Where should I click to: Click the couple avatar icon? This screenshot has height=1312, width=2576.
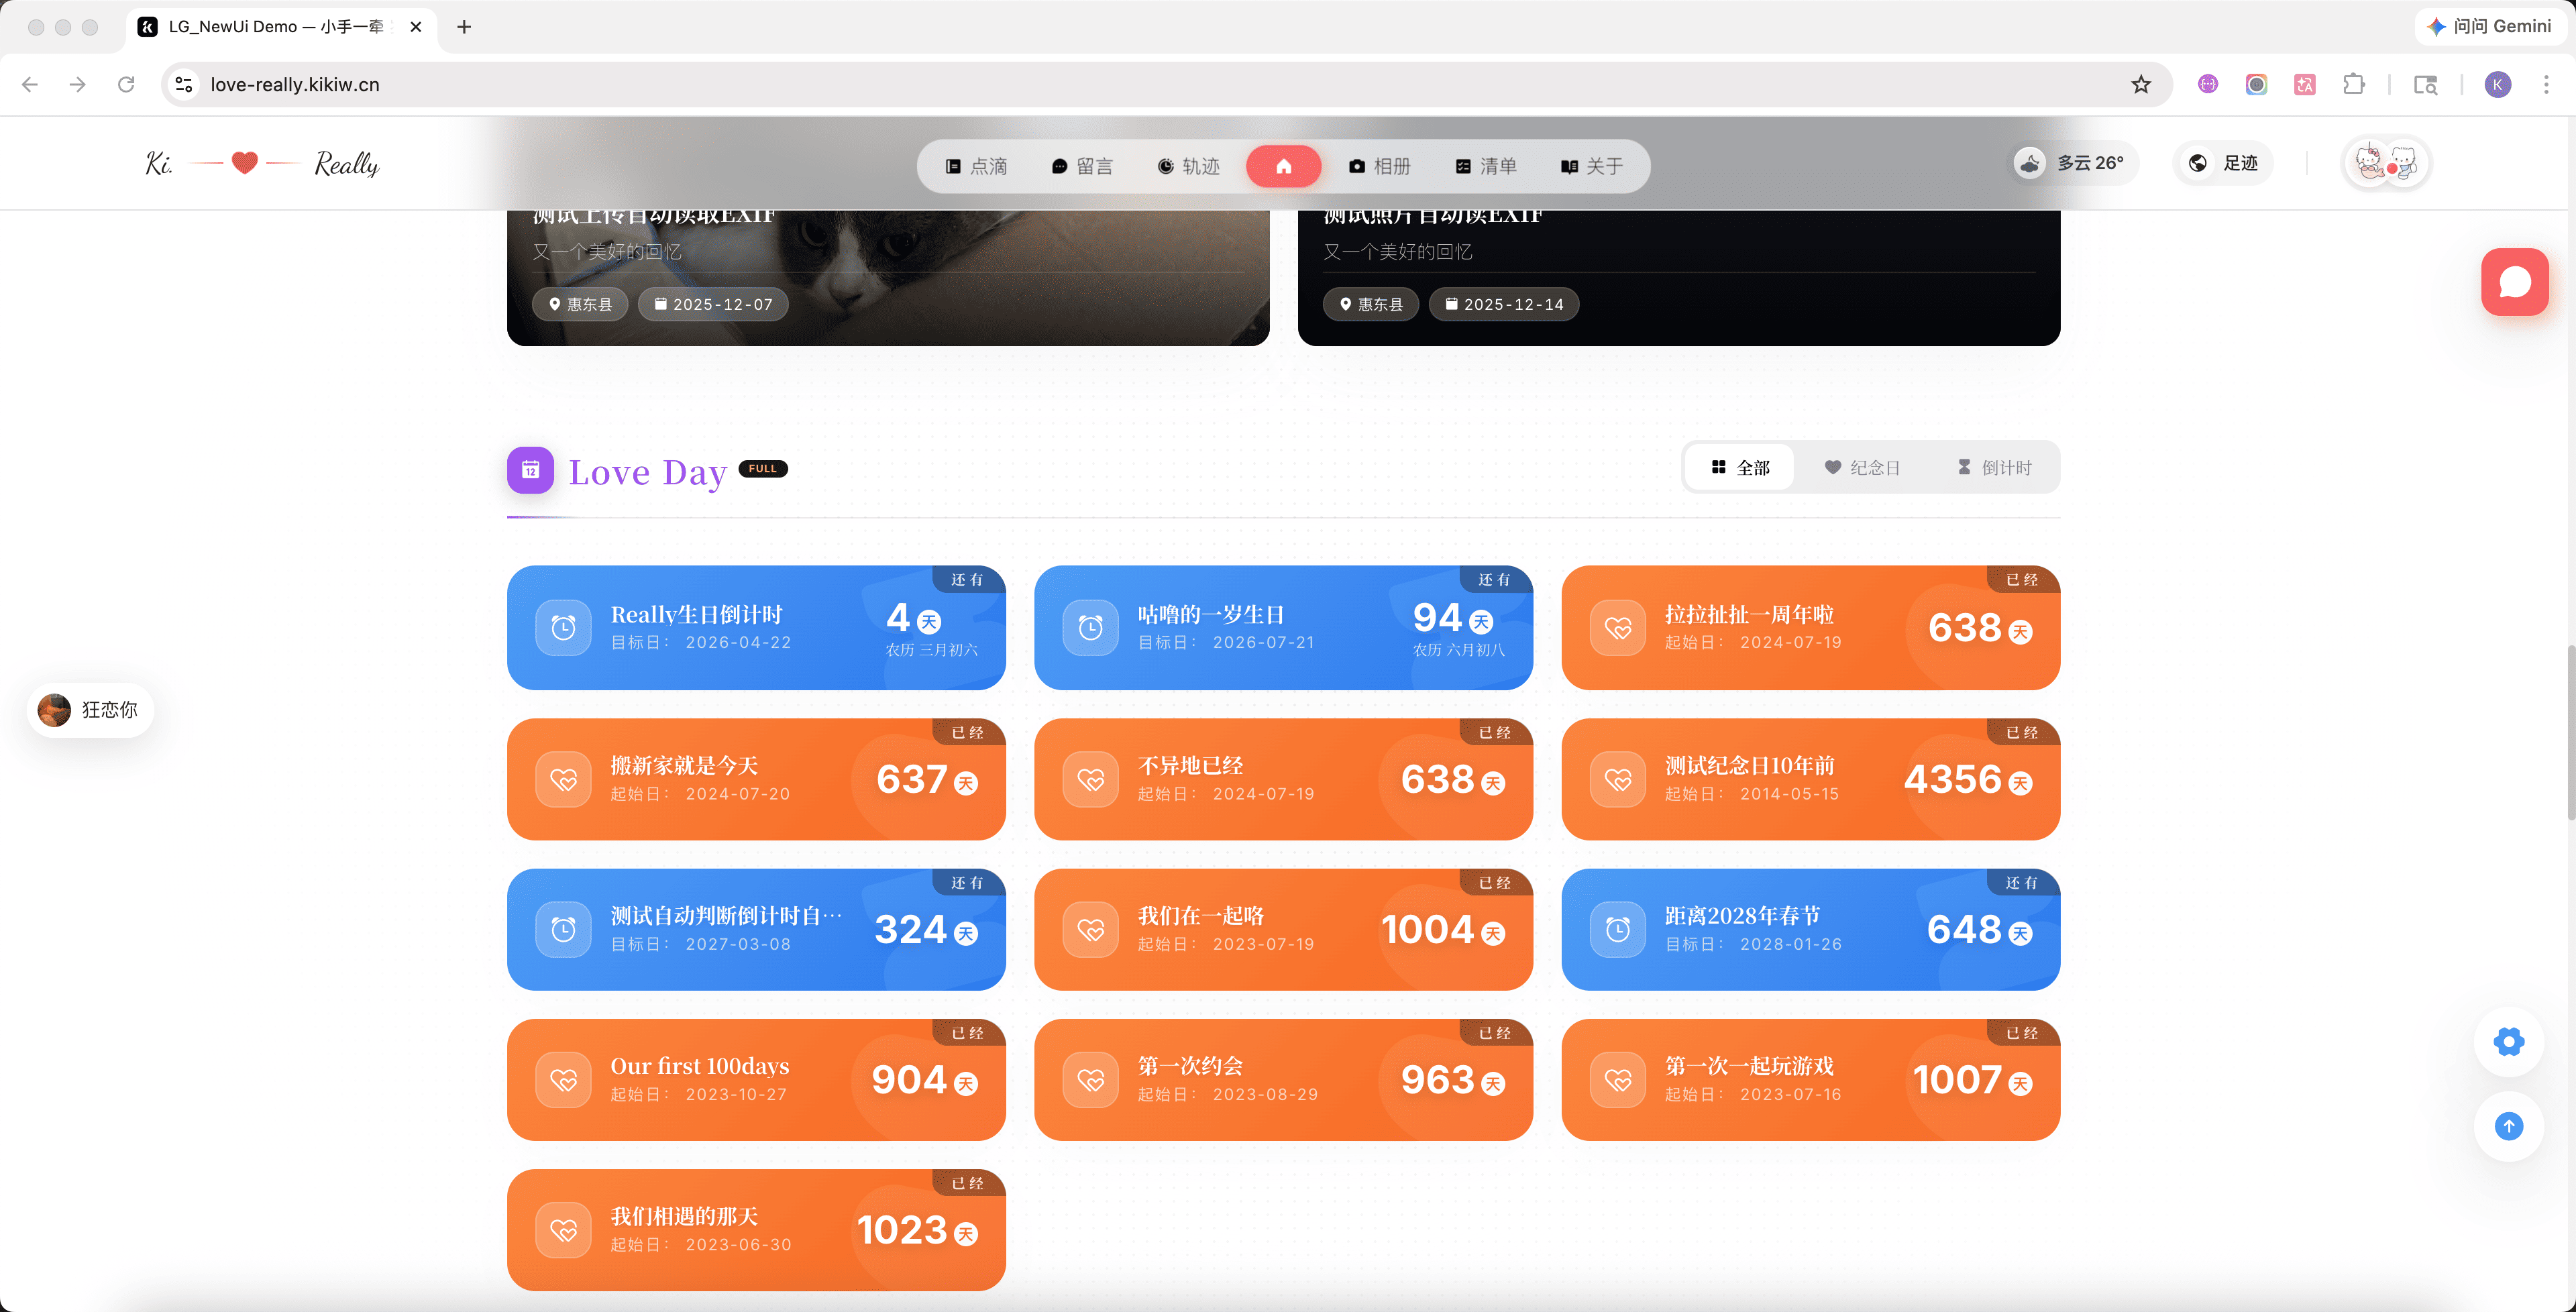tap(2386, 164)
